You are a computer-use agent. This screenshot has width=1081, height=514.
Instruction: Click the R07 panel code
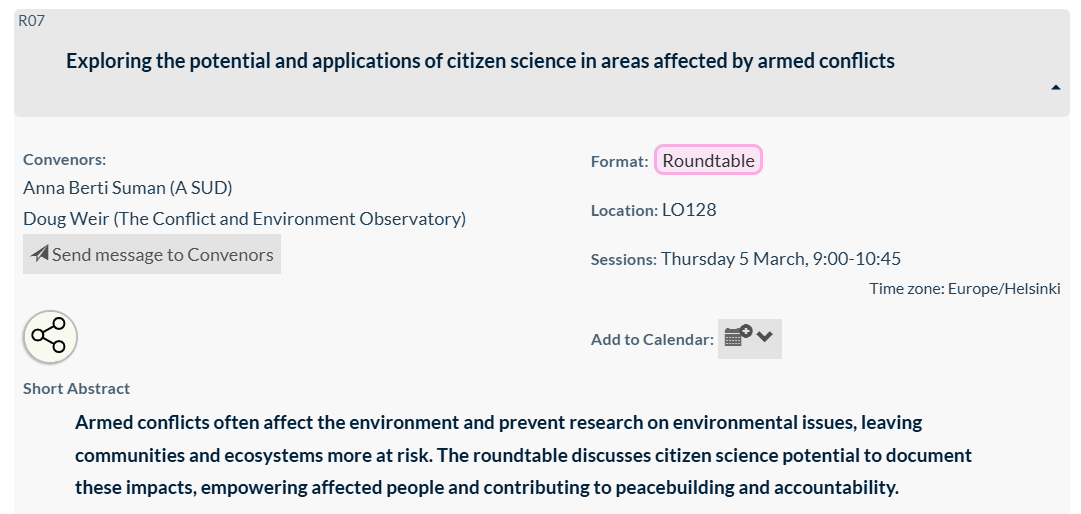click(31, 20)
